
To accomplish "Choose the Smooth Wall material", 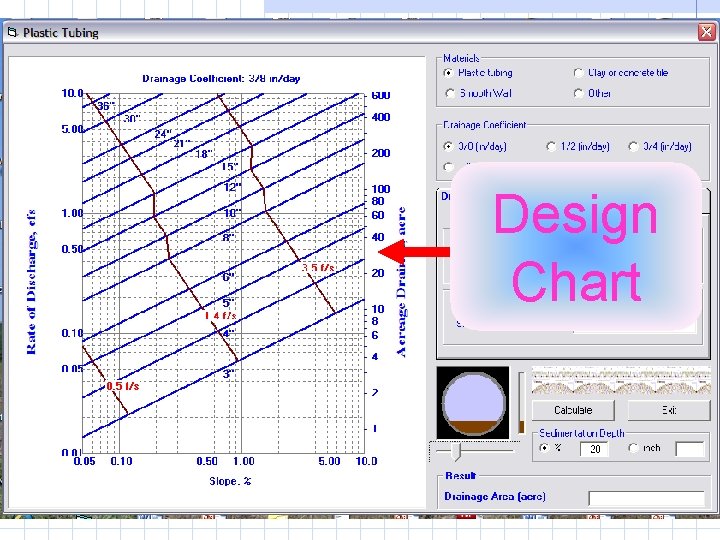I will [450, 93].
